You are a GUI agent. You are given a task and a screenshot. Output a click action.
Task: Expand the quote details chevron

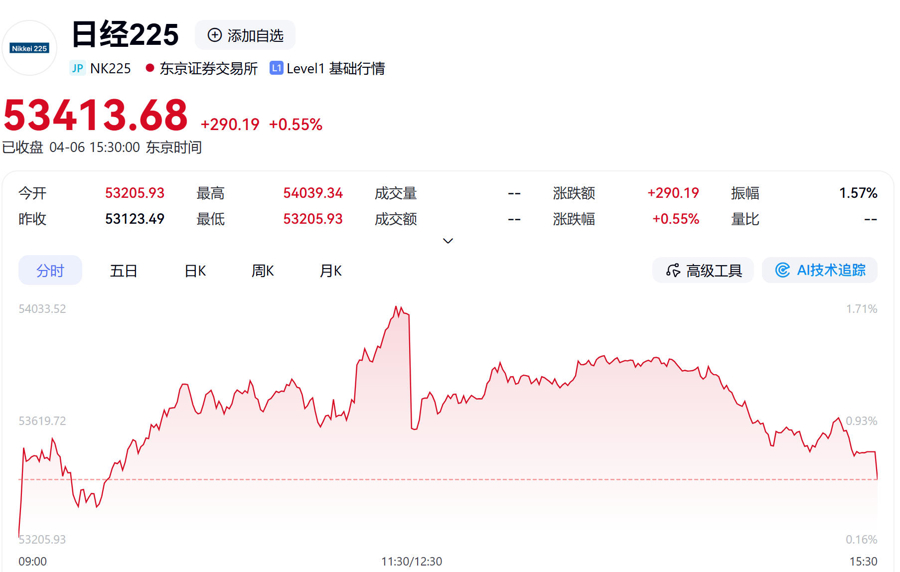tap(448, 241)
